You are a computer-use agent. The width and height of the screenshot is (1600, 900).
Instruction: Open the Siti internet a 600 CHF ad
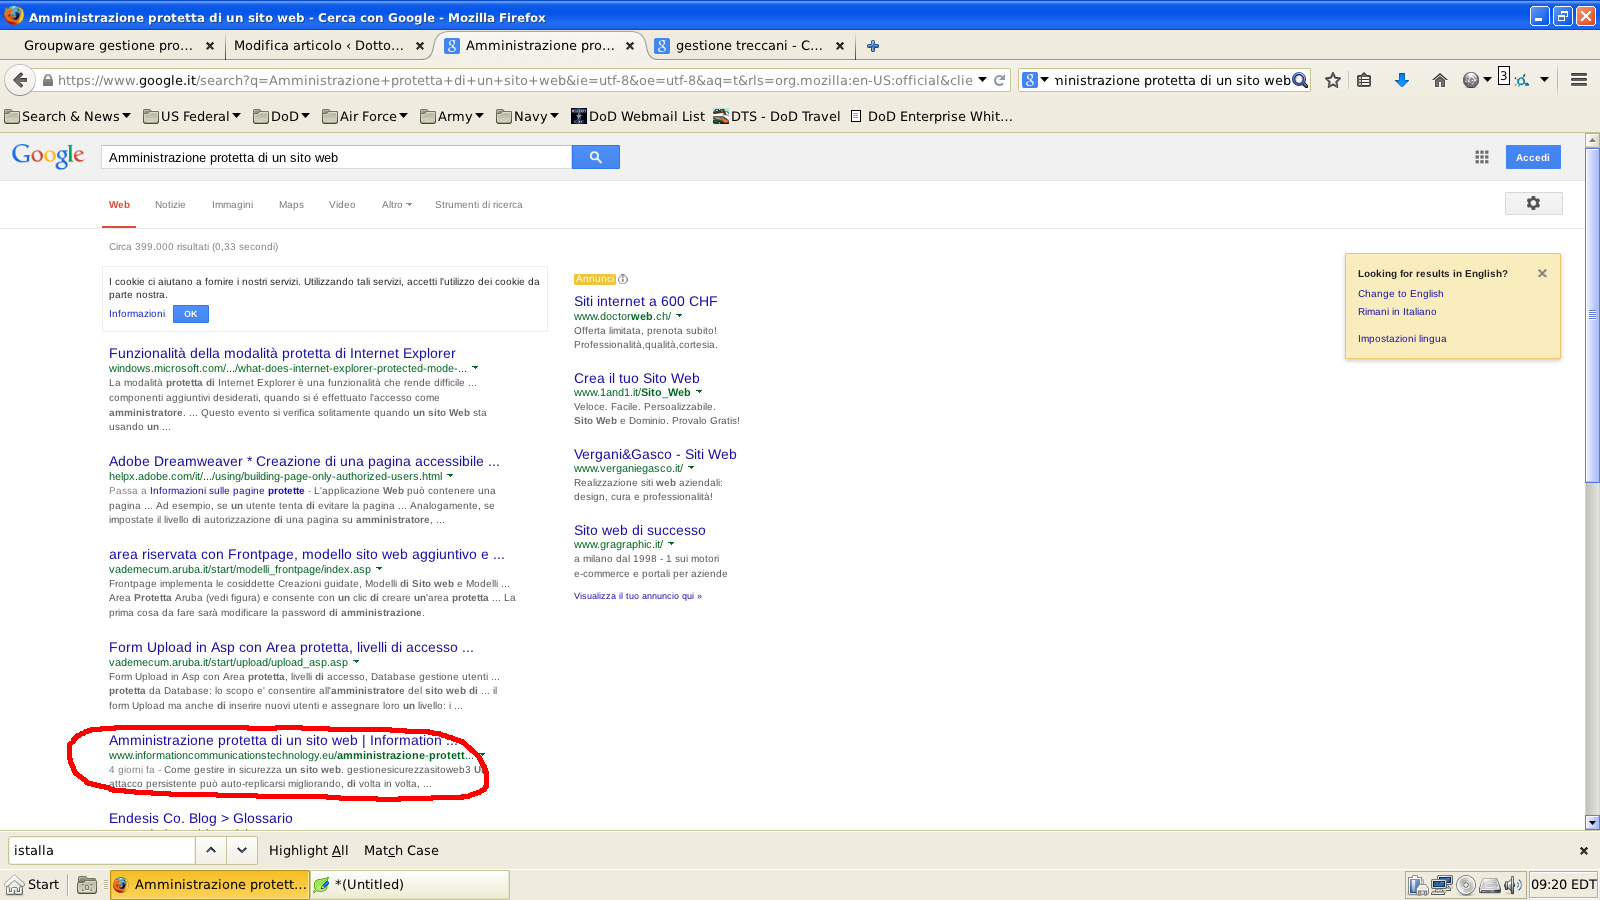645,301
